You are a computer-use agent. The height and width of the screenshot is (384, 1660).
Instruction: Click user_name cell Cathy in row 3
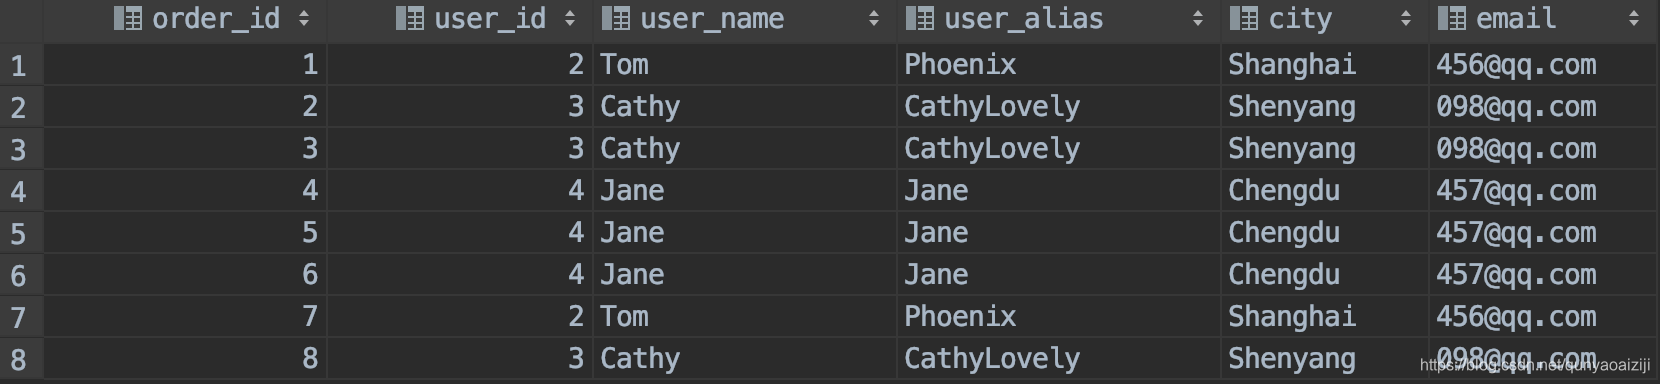(745, 149)
